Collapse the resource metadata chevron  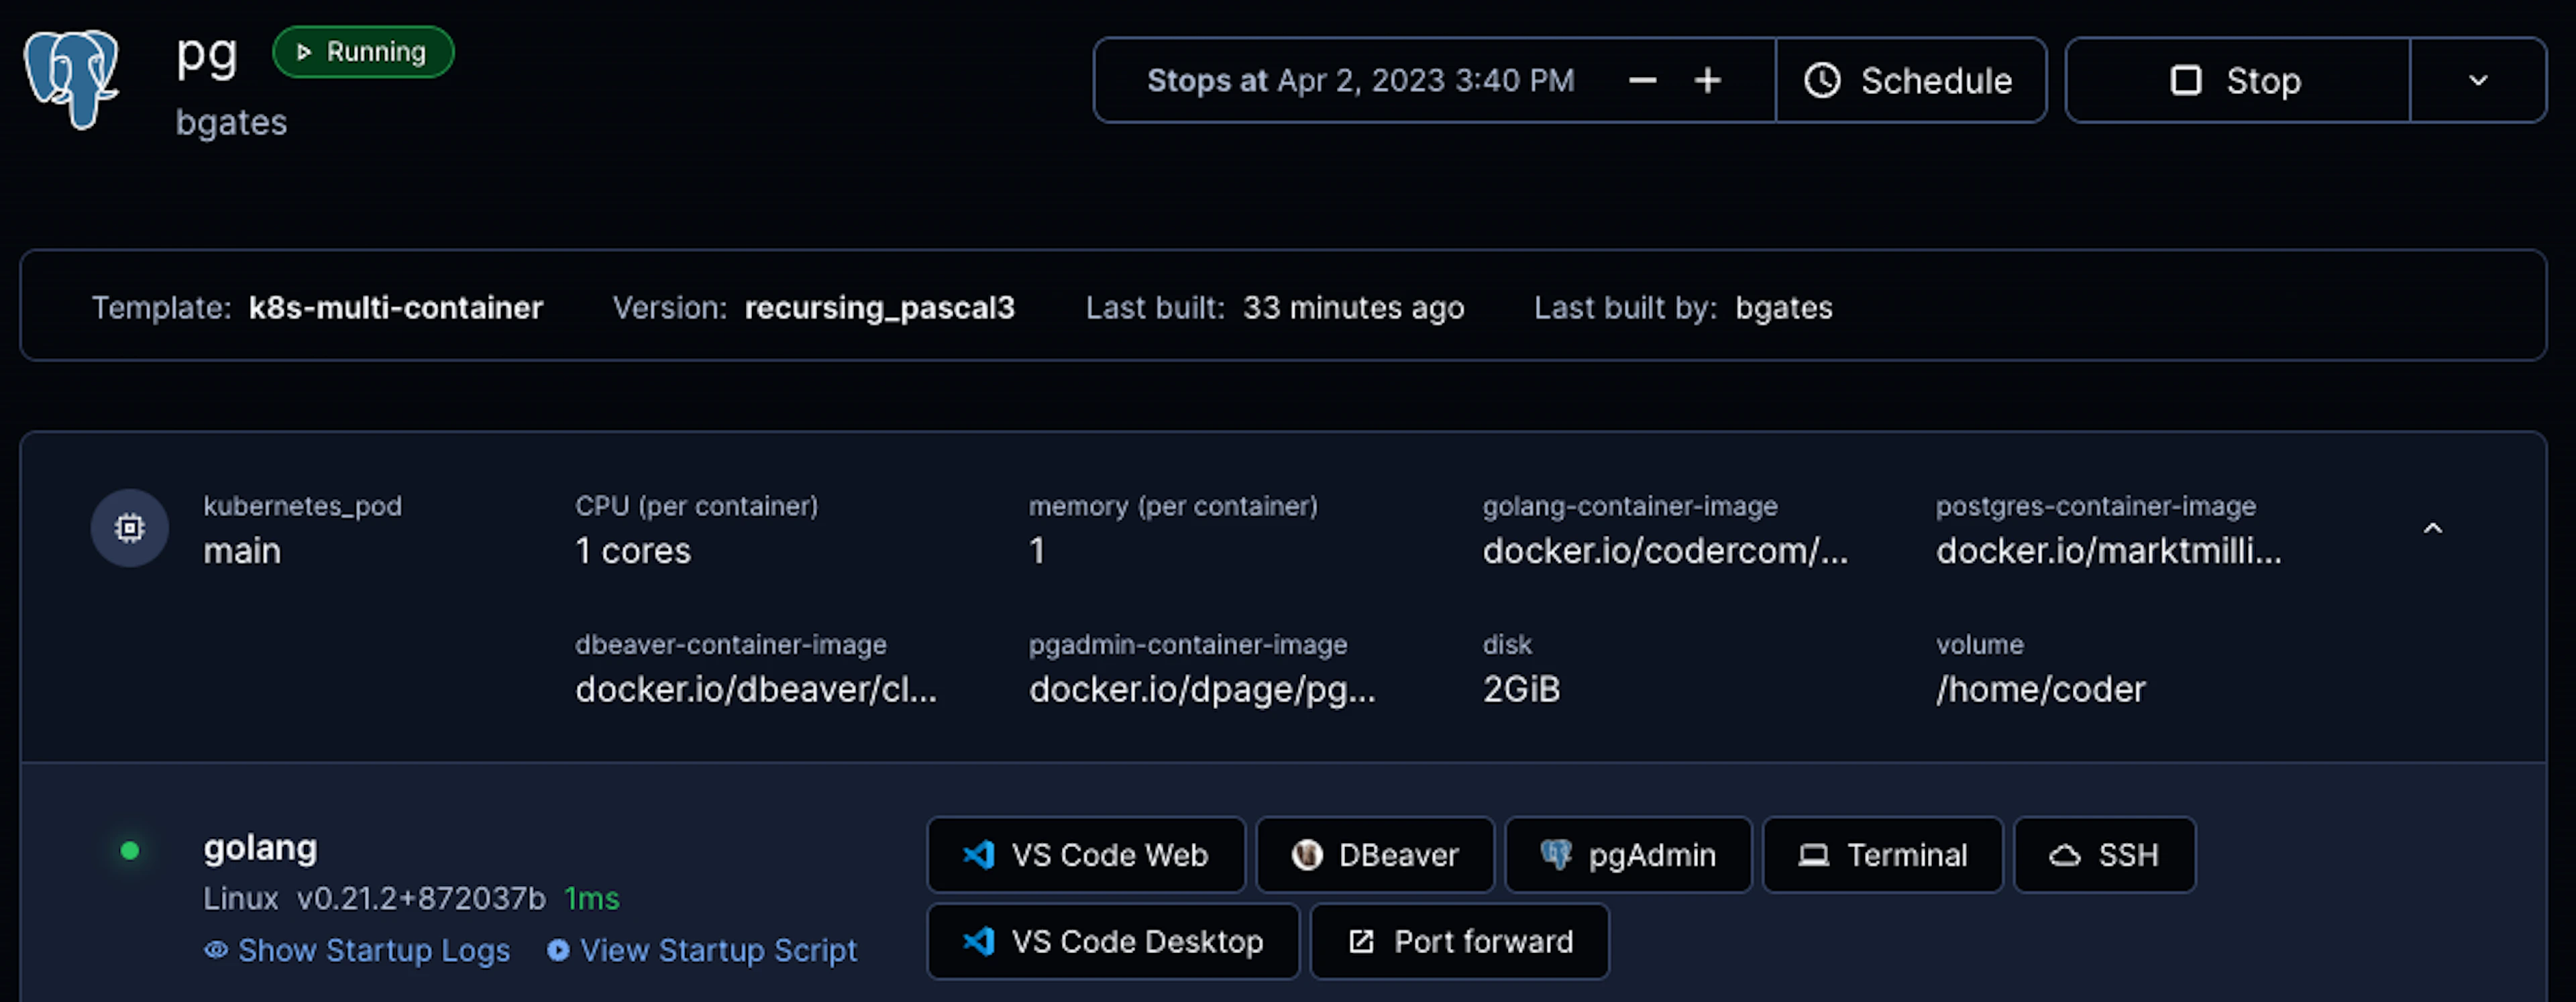coord(2433,528)
